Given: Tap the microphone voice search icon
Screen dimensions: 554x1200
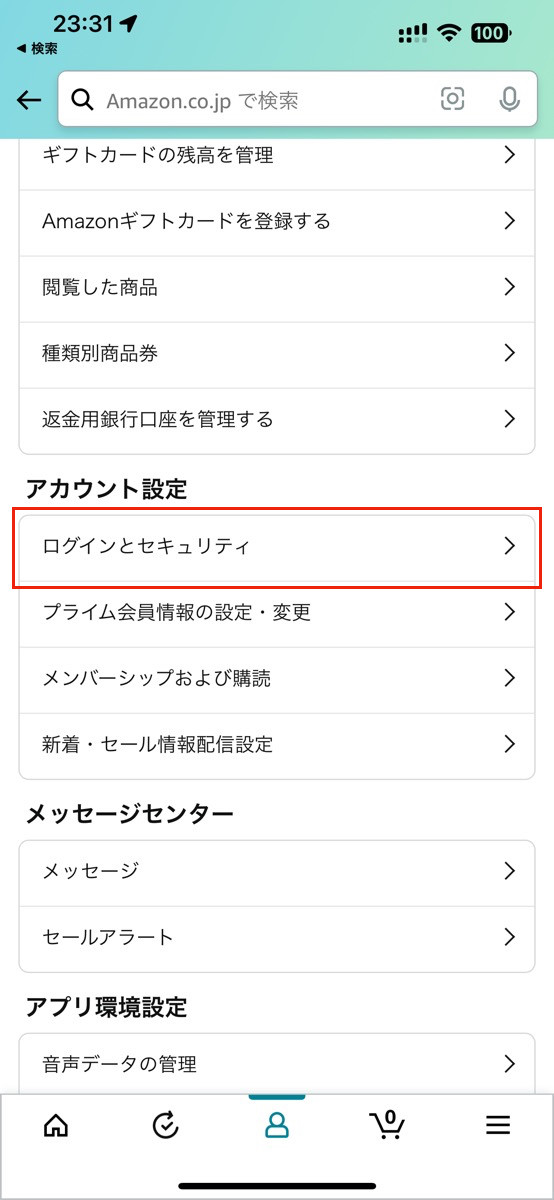Looking at the screenshot, I should 509,99.
